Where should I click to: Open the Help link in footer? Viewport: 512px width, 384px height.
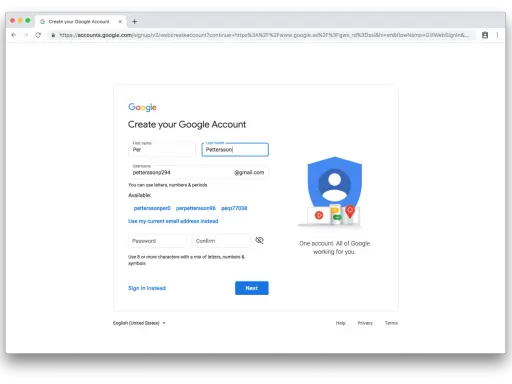pyautogui.click(x=340, y=323)
